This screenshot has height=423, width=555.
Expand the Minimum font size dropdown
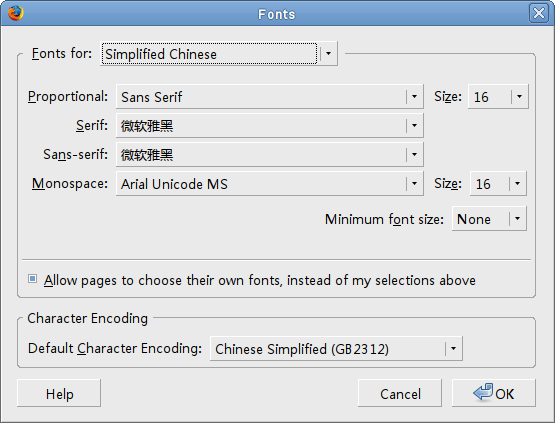tap(489, 219)
